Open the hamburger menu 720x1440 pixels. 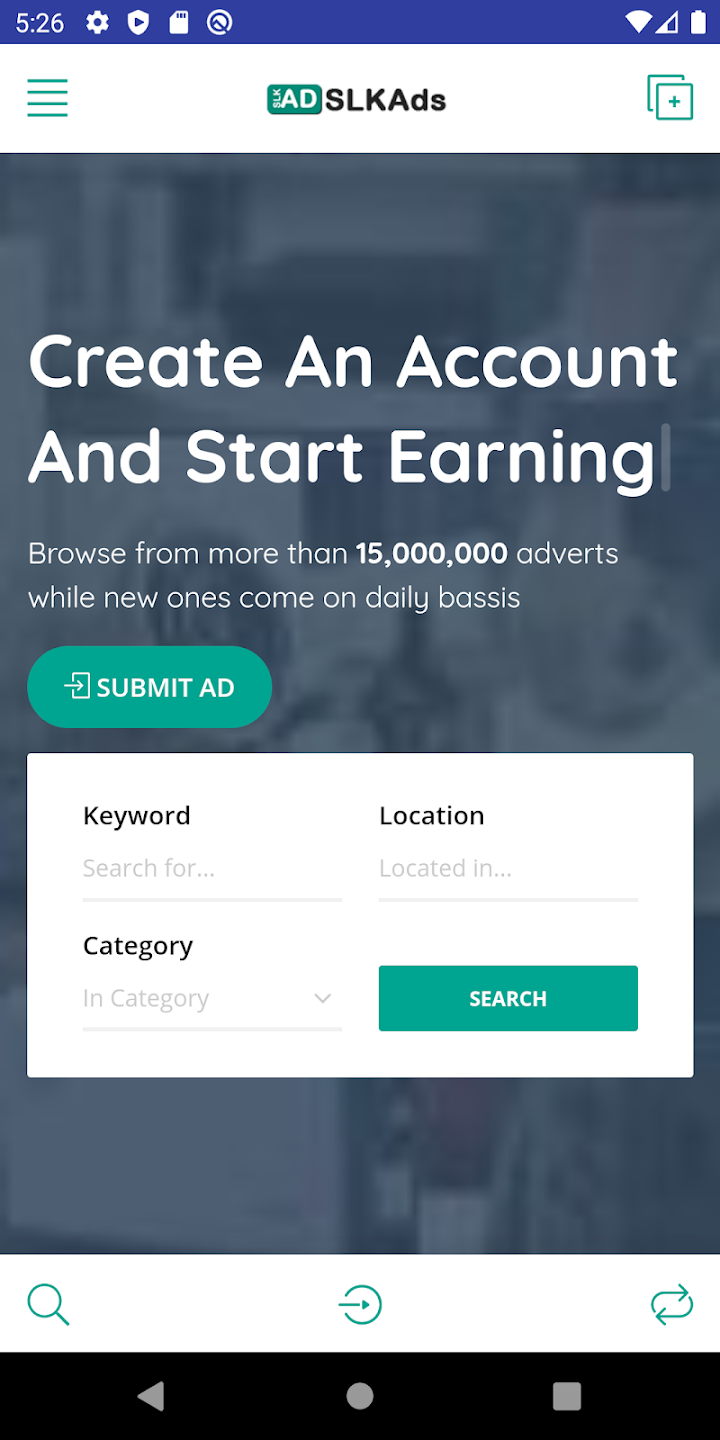pyautogui.click(x=47, y=98)
